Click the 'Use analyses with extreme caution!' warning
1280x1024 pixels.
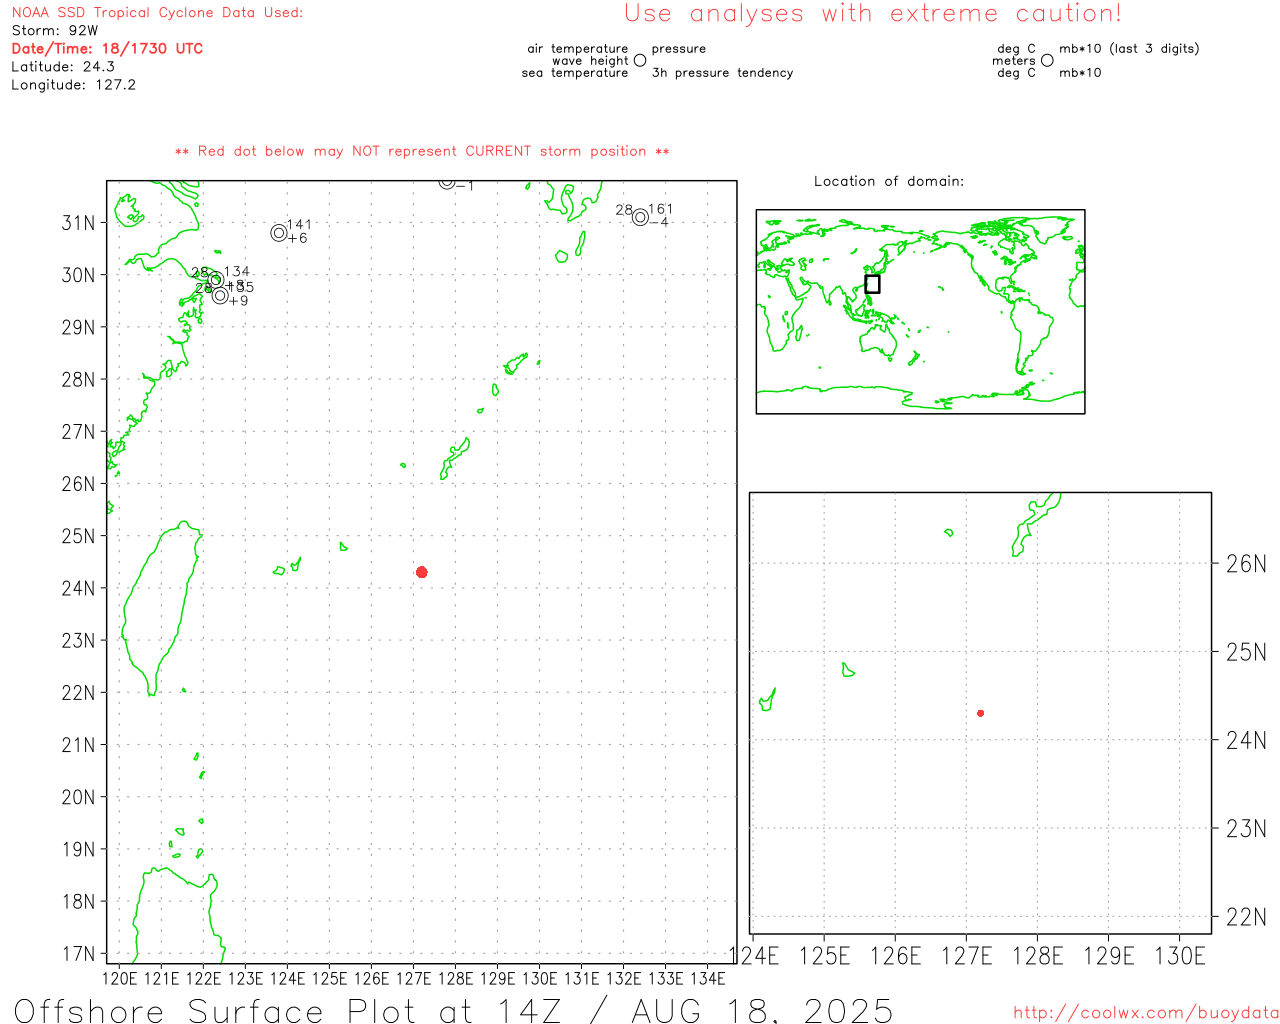[873, 13]
